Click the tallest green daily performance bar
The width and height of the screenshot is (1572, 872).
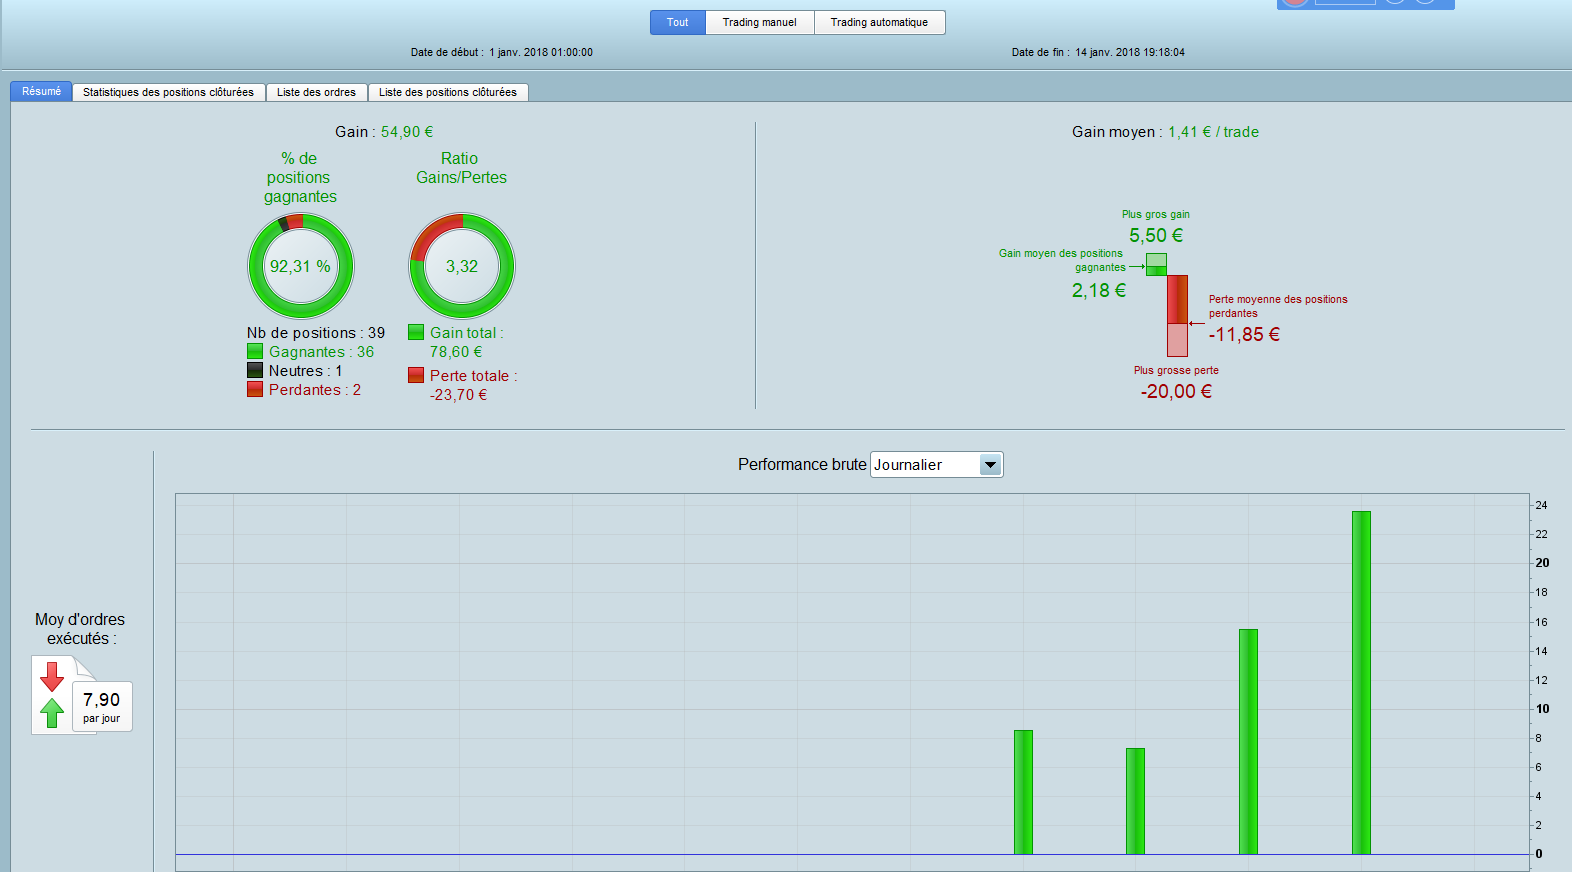[1361, 682]
